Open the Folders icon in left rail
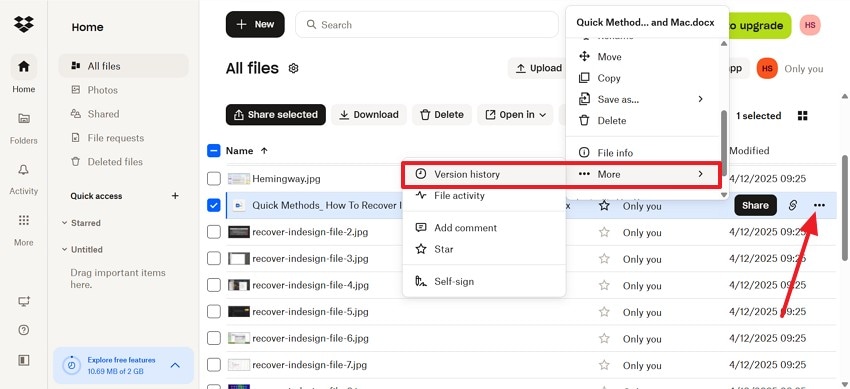This screenshot has width=850, height=389. click(x=23, y=118)
